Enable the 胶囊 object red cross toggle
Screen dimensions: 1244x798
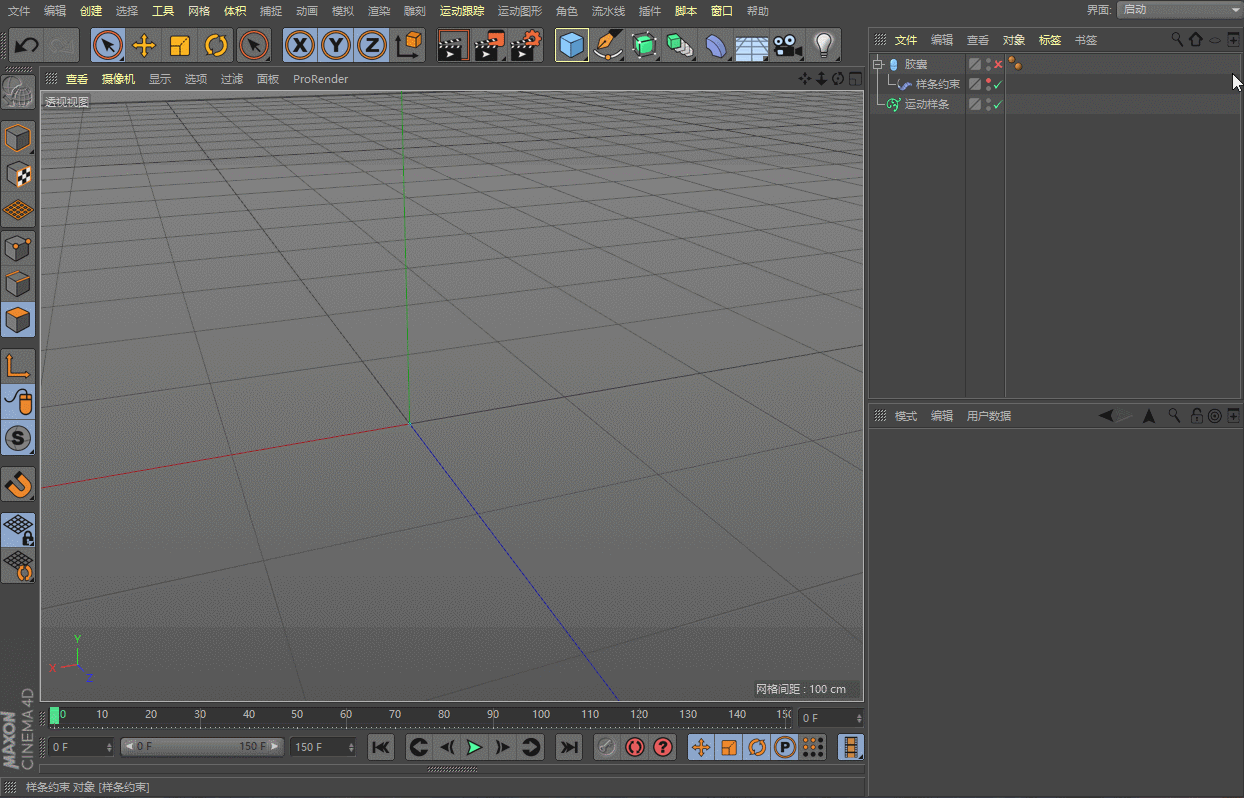998,64
